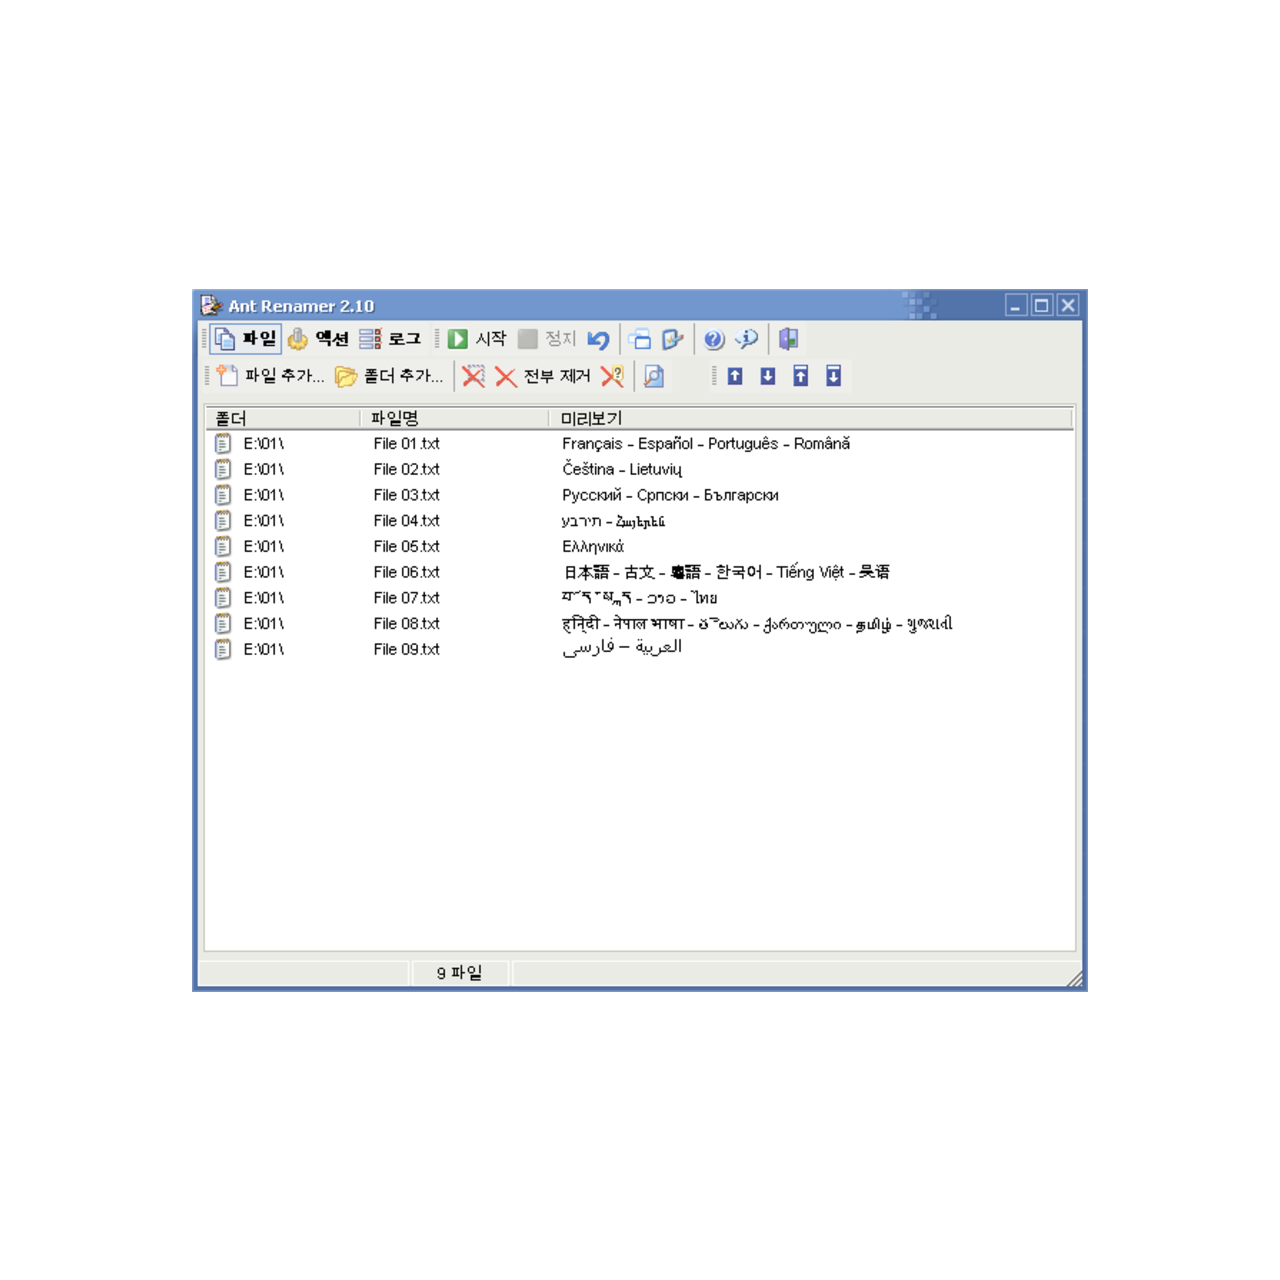This screenshot has height=1280, width=1280.
Task: Click the preview magnifier icon
Action: (654, 377)
